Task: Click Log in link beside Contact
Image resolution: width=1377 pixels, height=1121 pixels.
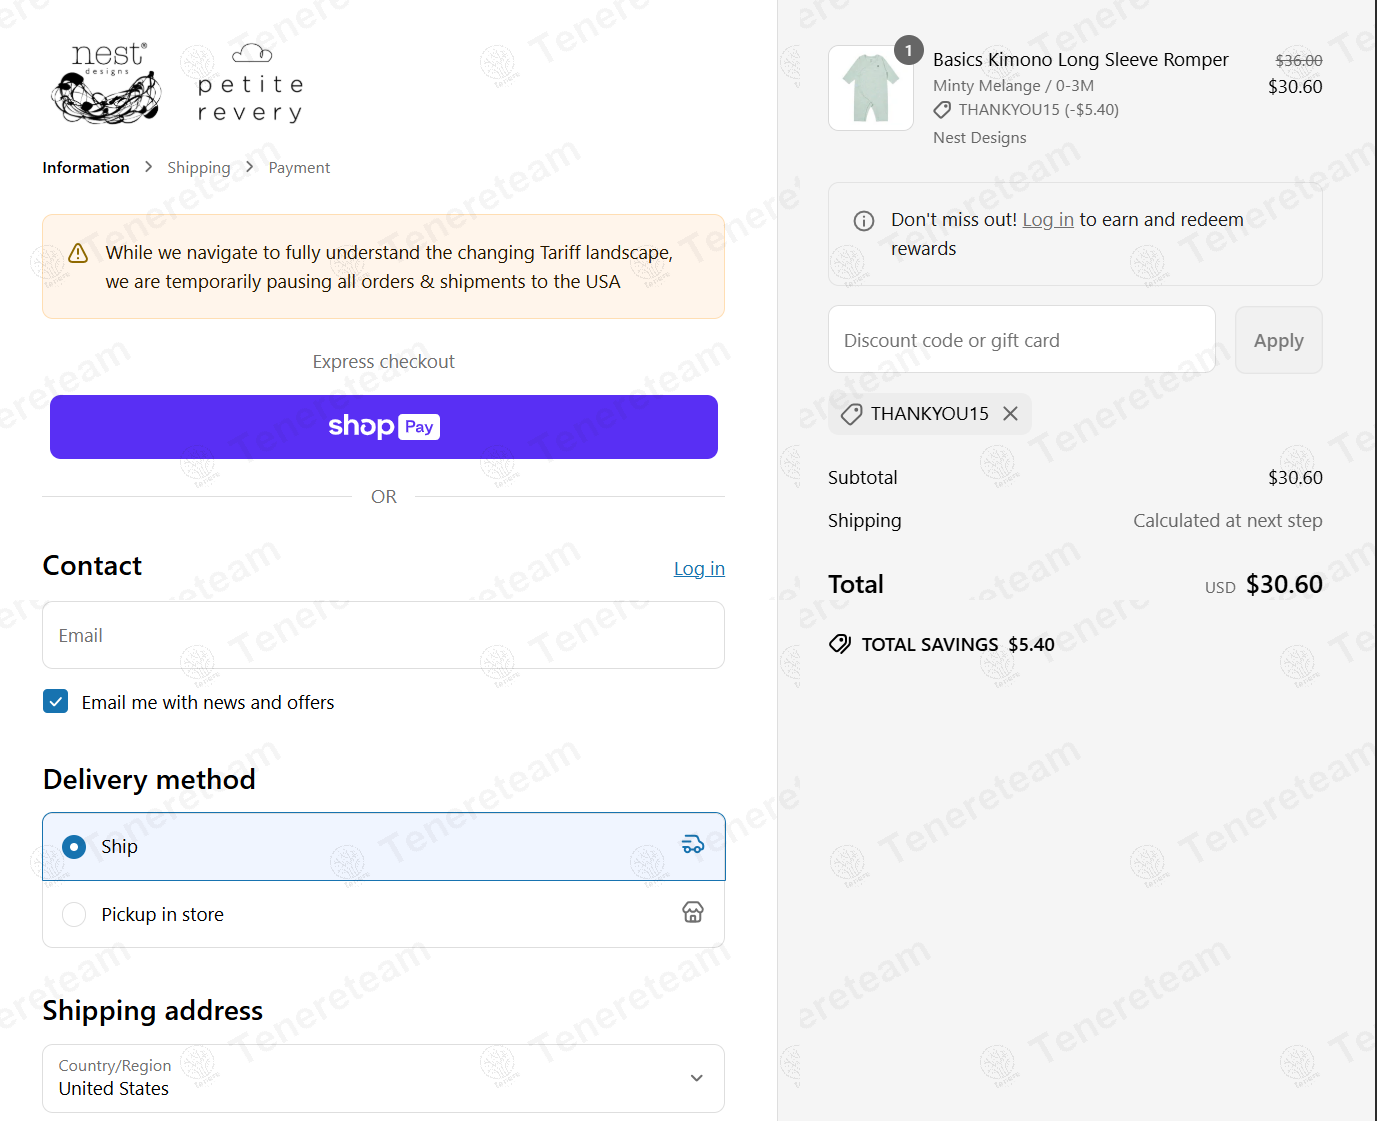Action: coord(699,569)
